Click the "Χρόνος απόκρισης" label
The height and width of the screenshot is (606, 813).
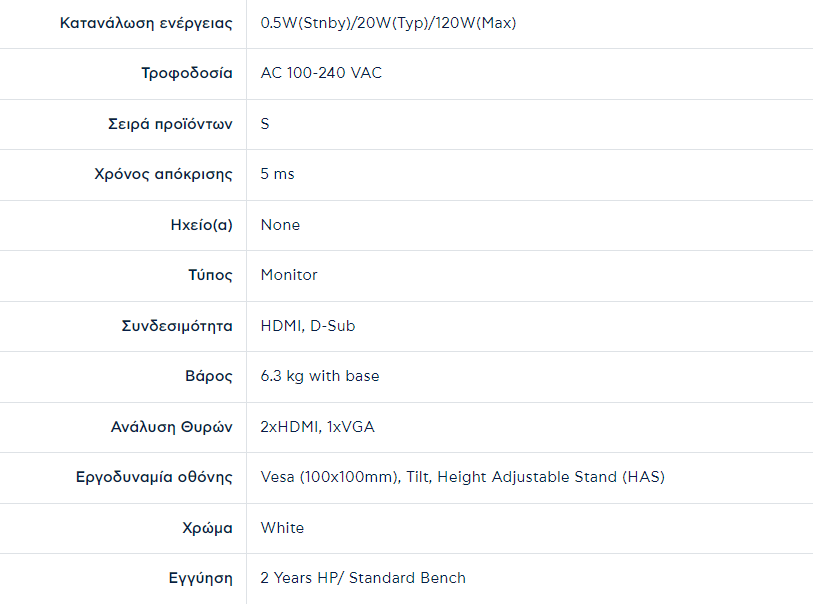click(x=163, y=174)
